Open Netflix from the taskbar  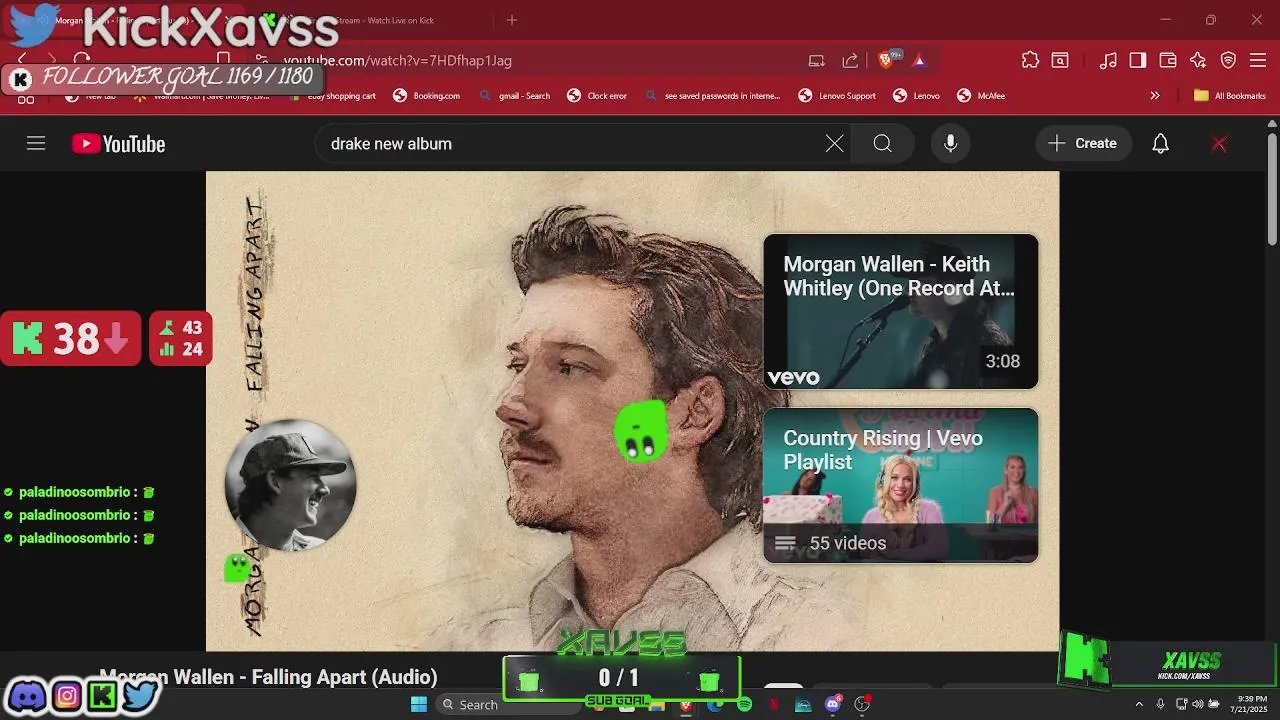click(773, 704)
